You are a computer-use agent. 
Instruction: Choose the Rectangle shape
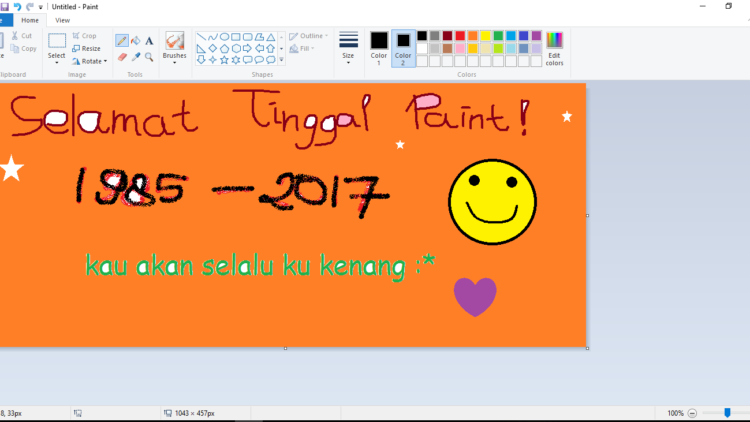pyautogui.click(x=236, y=37)
